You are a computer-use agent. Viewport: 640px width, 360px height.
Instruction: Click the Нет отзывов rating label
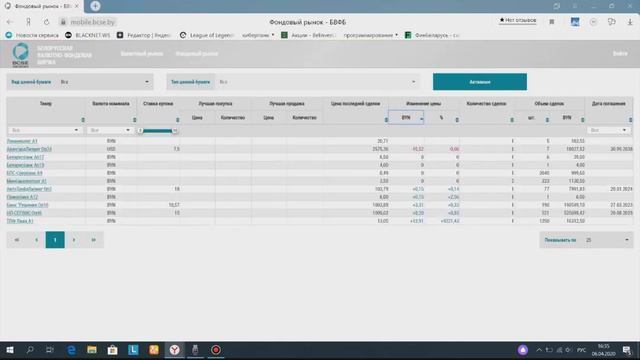[518, 20]
